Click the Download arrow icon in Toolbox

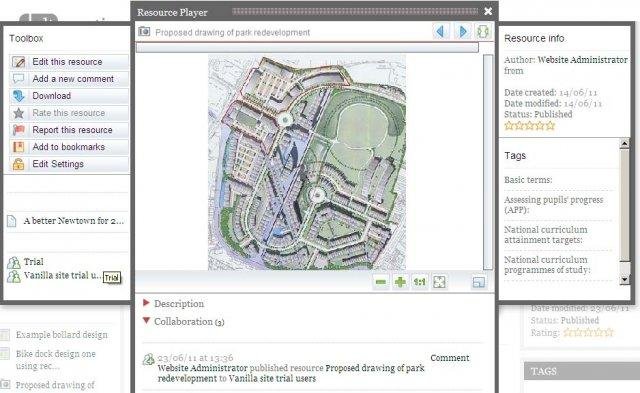[x=19, y=96]
